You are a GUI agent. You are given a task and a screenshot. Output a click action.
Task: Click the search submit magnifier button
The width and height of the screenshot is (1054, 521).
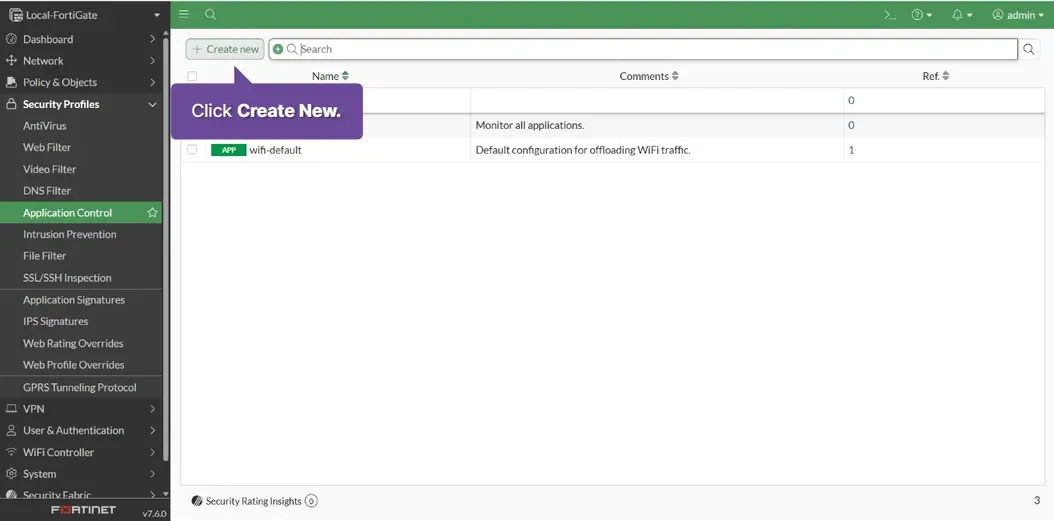click(1028, 49)
